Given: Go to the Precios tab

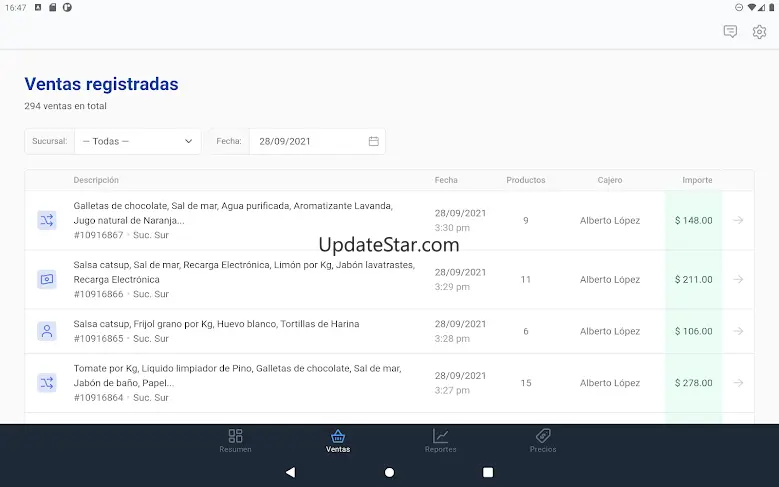Looking at the screenshot, I should pyautogui.click(x=543, y=441).
